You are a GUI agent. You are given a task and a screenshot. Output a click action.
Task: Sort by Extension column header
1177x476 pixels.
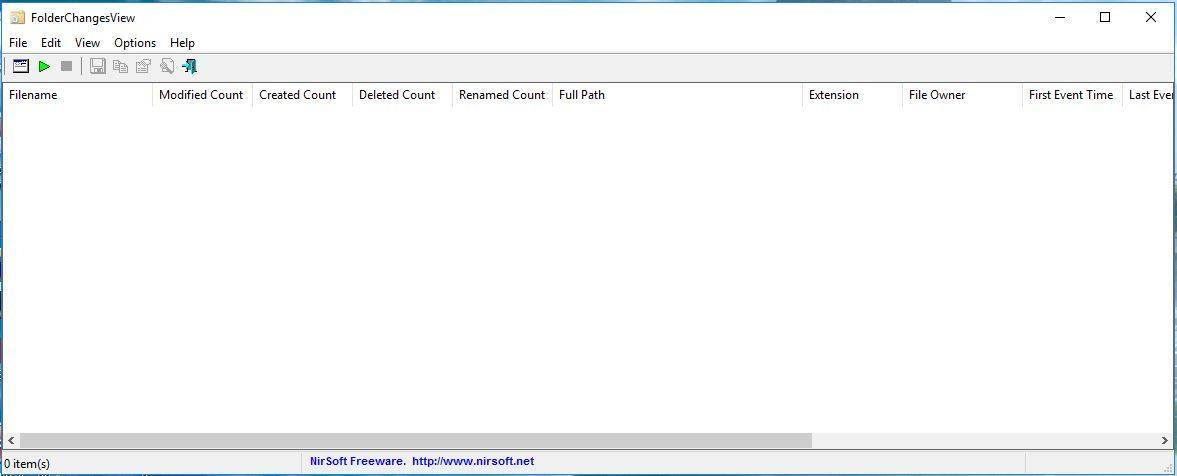tap(852, 95)
